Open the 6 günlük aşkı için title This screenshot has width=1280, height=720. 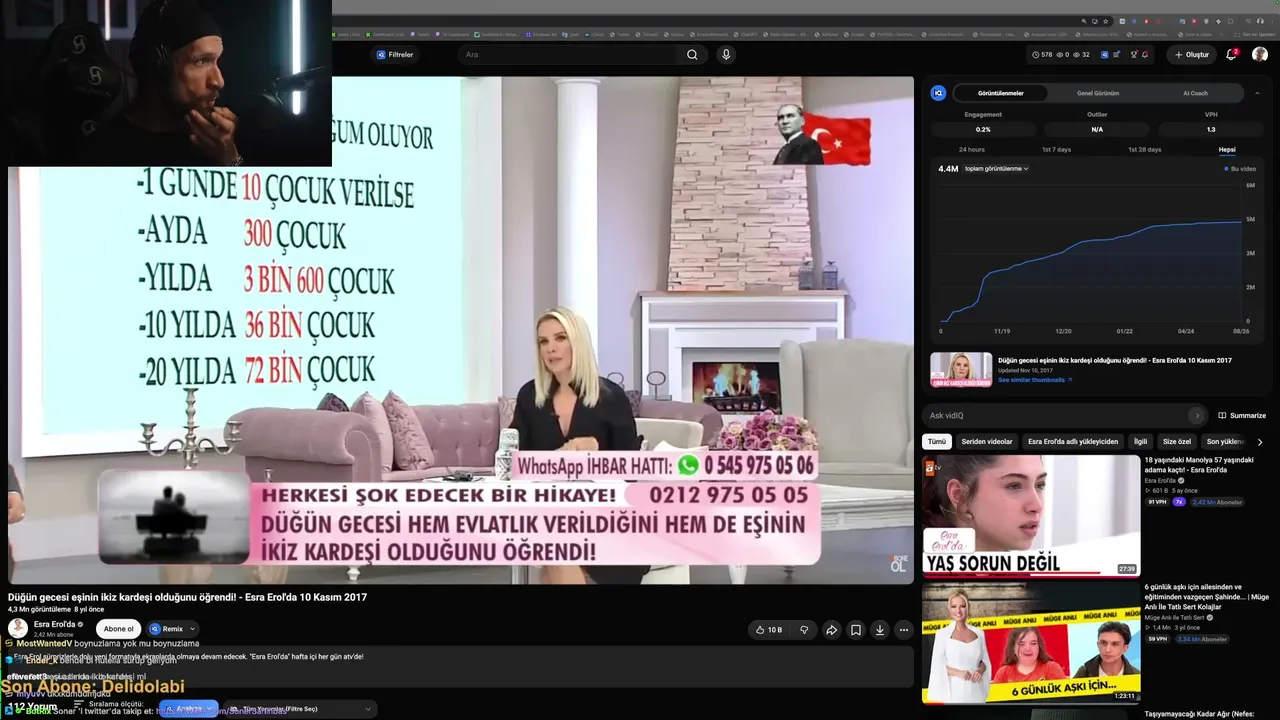(1206, 597)
